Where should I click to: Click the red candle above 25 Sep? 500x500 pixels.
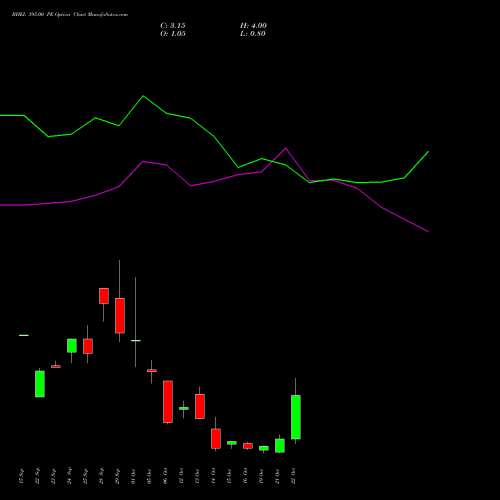coord(88,346)
